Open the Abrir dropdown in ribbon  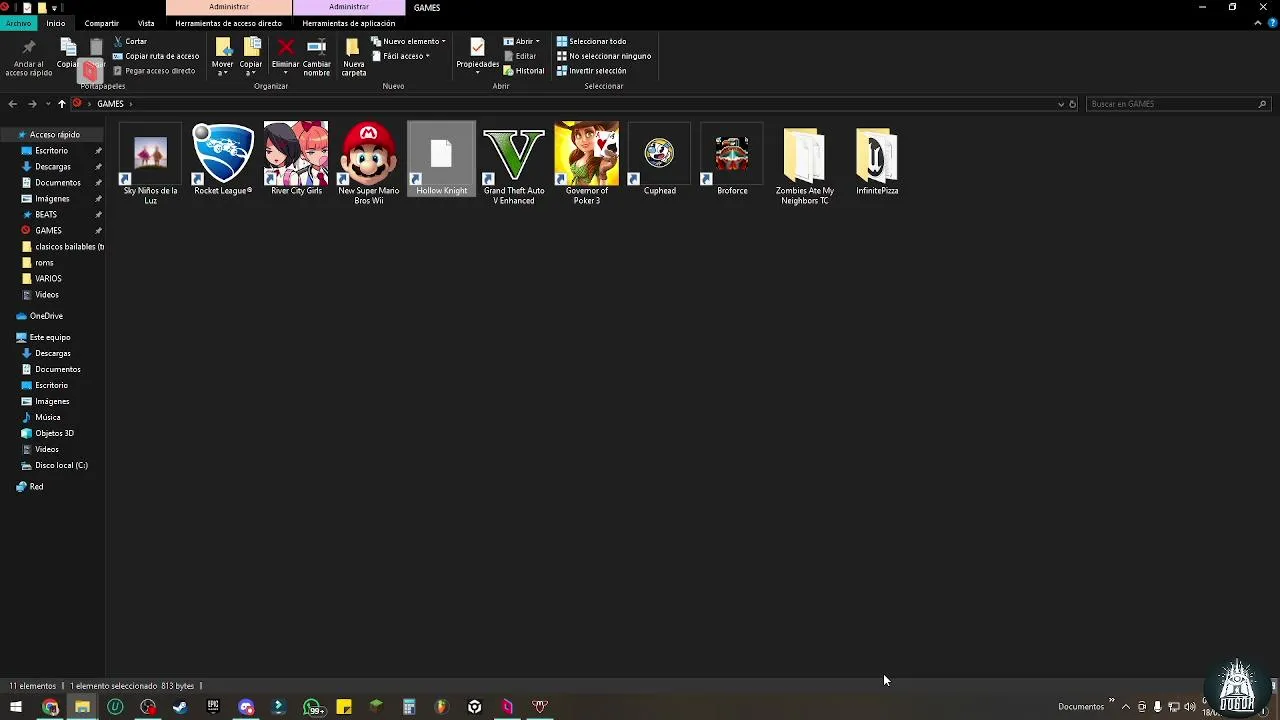click(x=521, y=41)
